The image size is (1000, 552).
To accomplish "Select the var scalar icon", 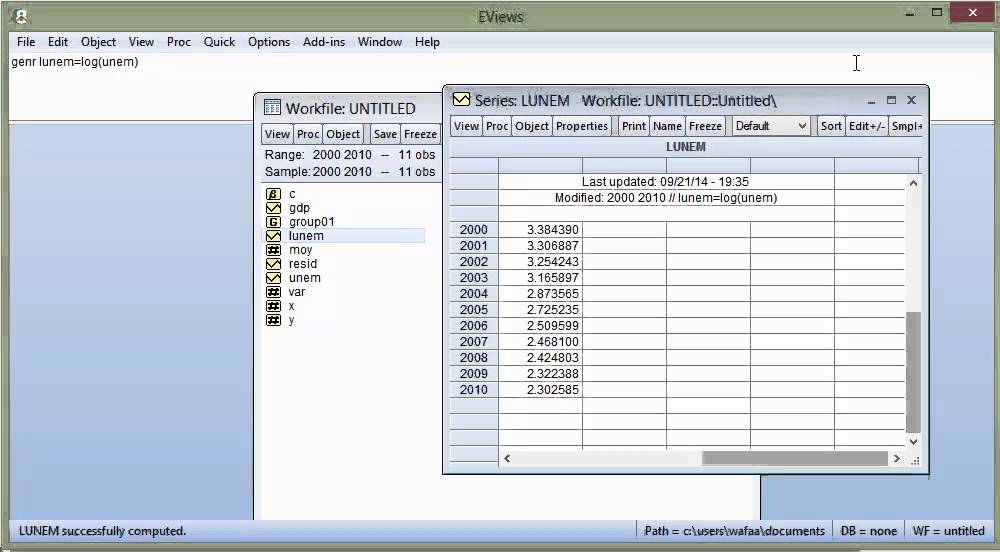I will tap(273, 292).
